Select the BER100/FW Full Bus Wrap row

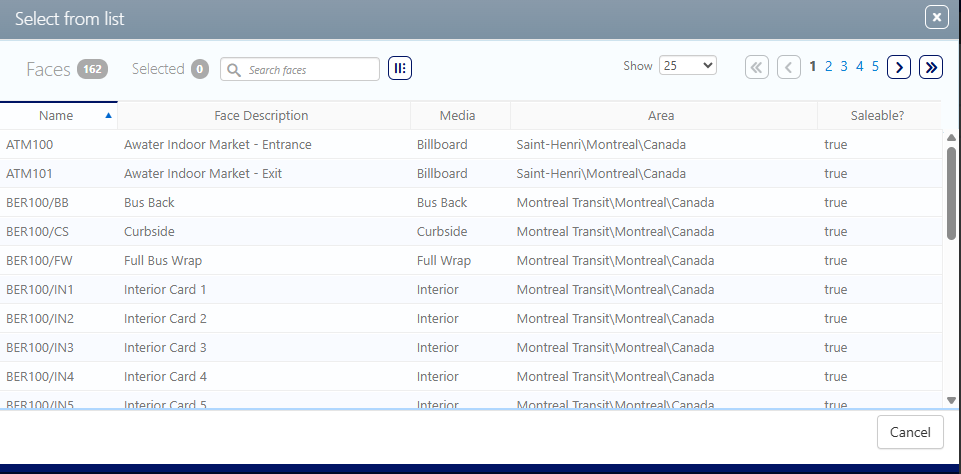point(163,261)
